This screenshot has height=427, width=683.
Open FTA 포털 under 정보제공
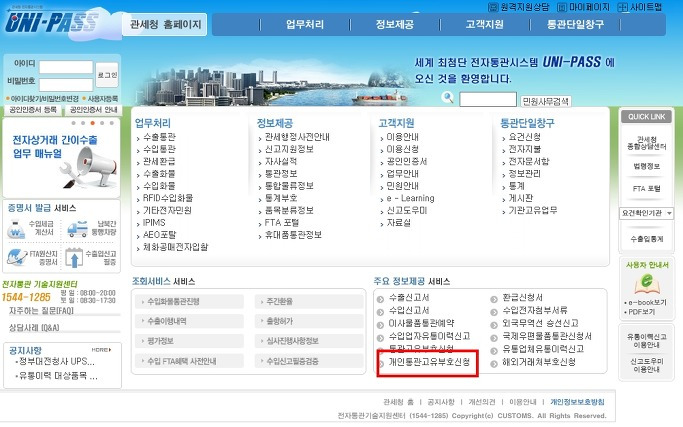coord(282,223)
